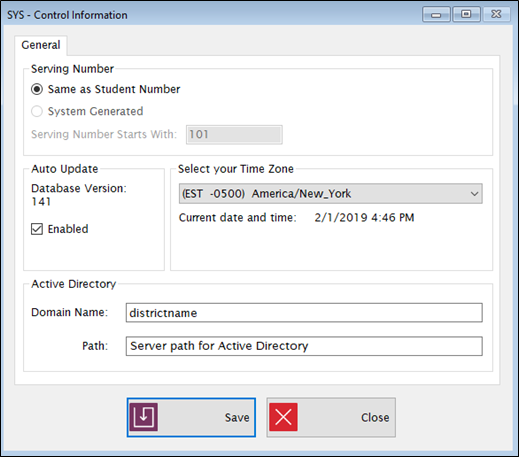519x457 pixels.
Task: Click the current date and time value
Action: click(364, 218)
